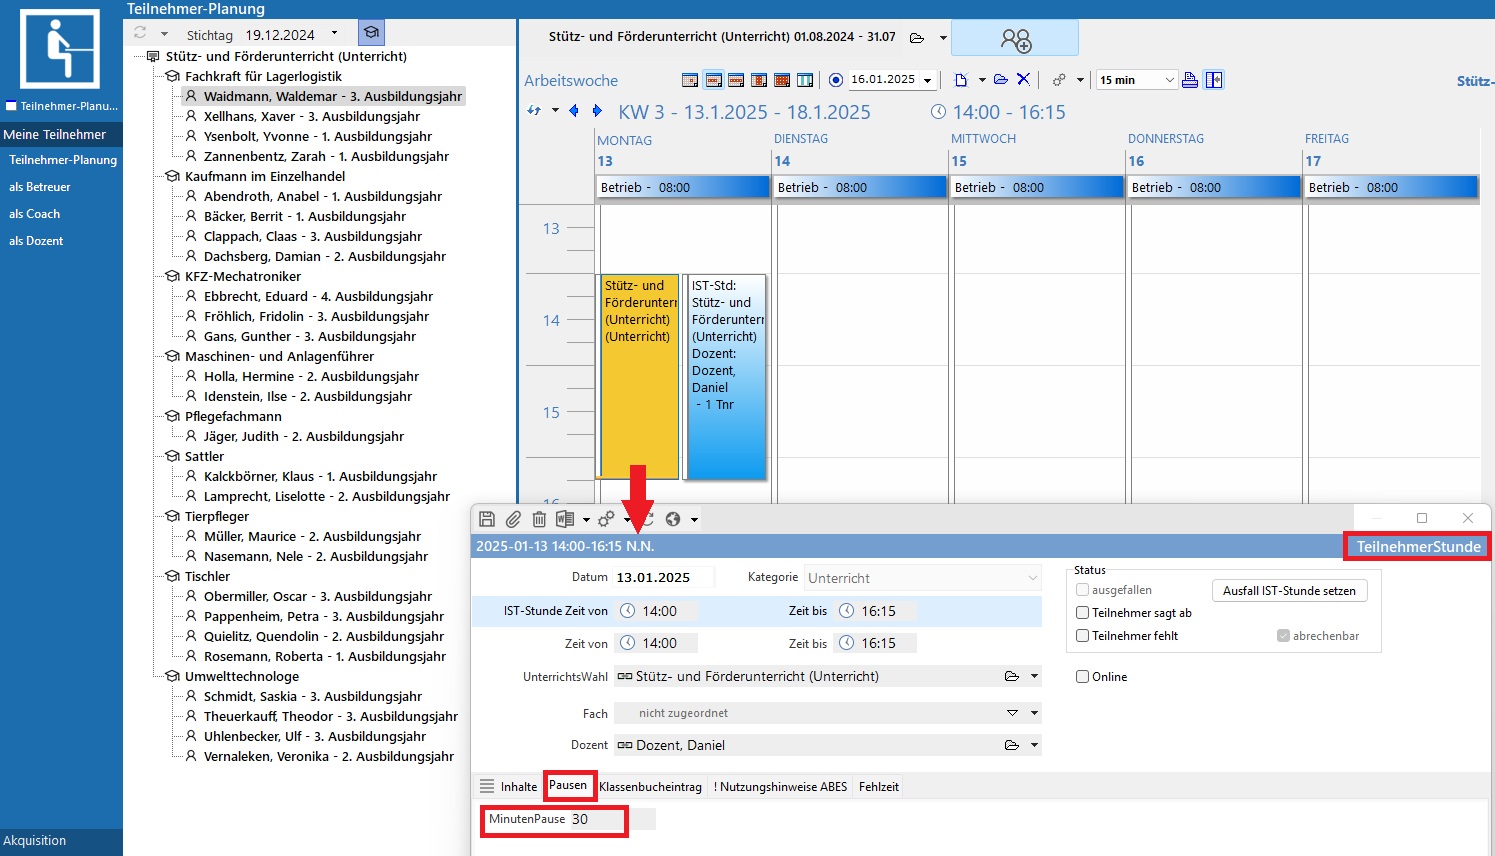The width and height of the screenshot is (1495, 856).
Task: Click the Word document export icon
Action: (565, 519)
